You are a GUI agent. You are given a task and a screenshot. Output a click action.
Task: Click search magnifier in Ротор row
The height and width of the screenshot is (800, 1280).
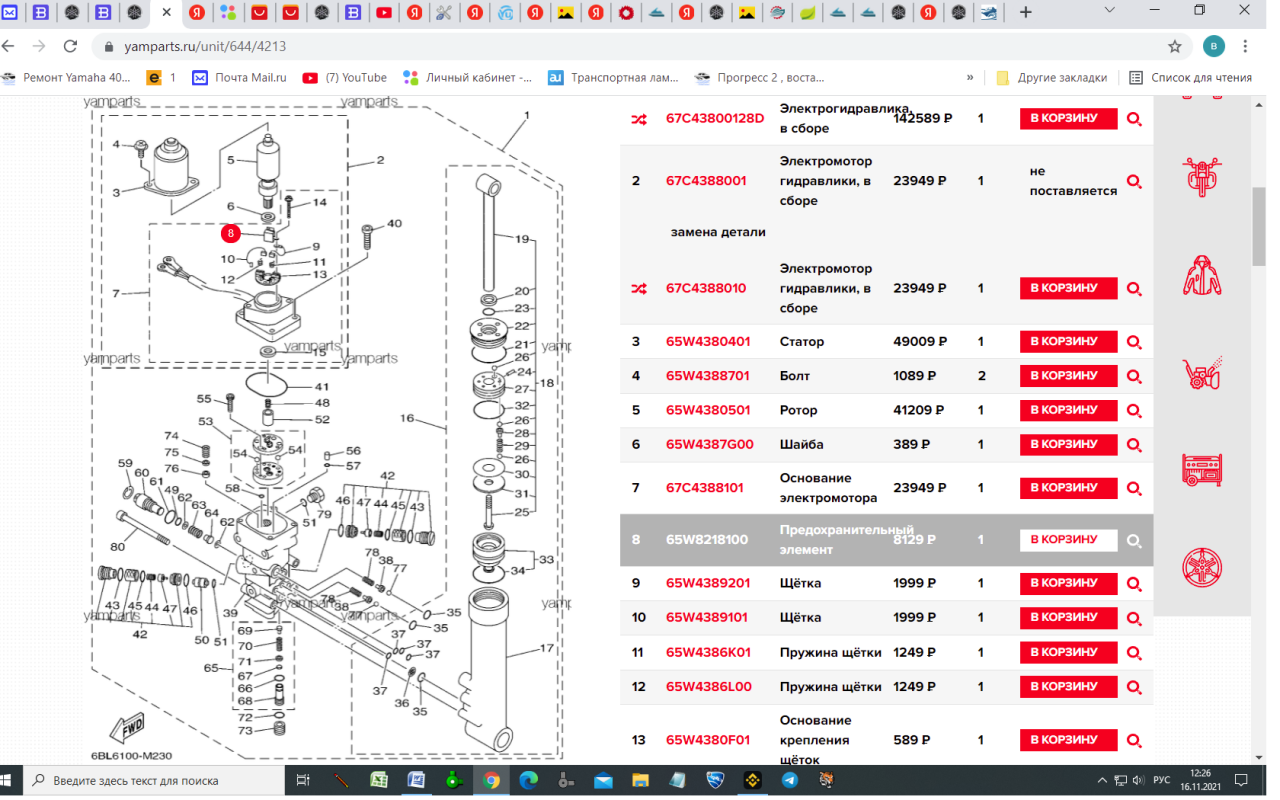click(1134, 410)
